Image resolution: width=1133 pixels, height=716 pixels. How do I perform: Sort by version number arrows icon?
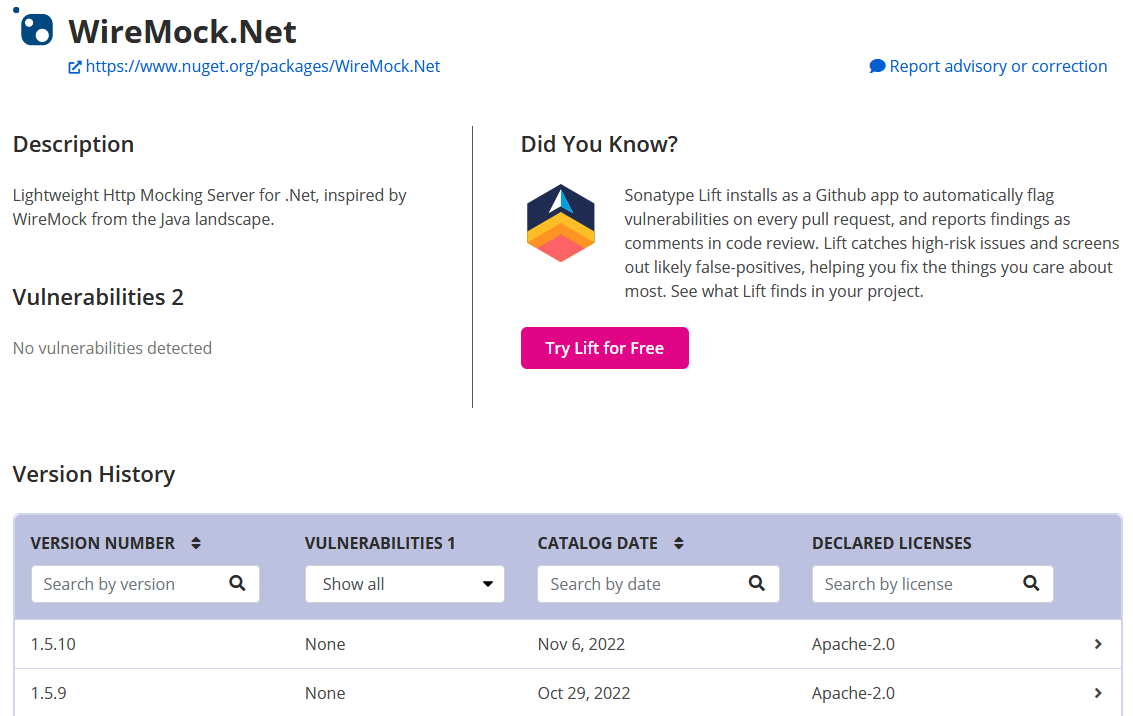click(196, 543)
